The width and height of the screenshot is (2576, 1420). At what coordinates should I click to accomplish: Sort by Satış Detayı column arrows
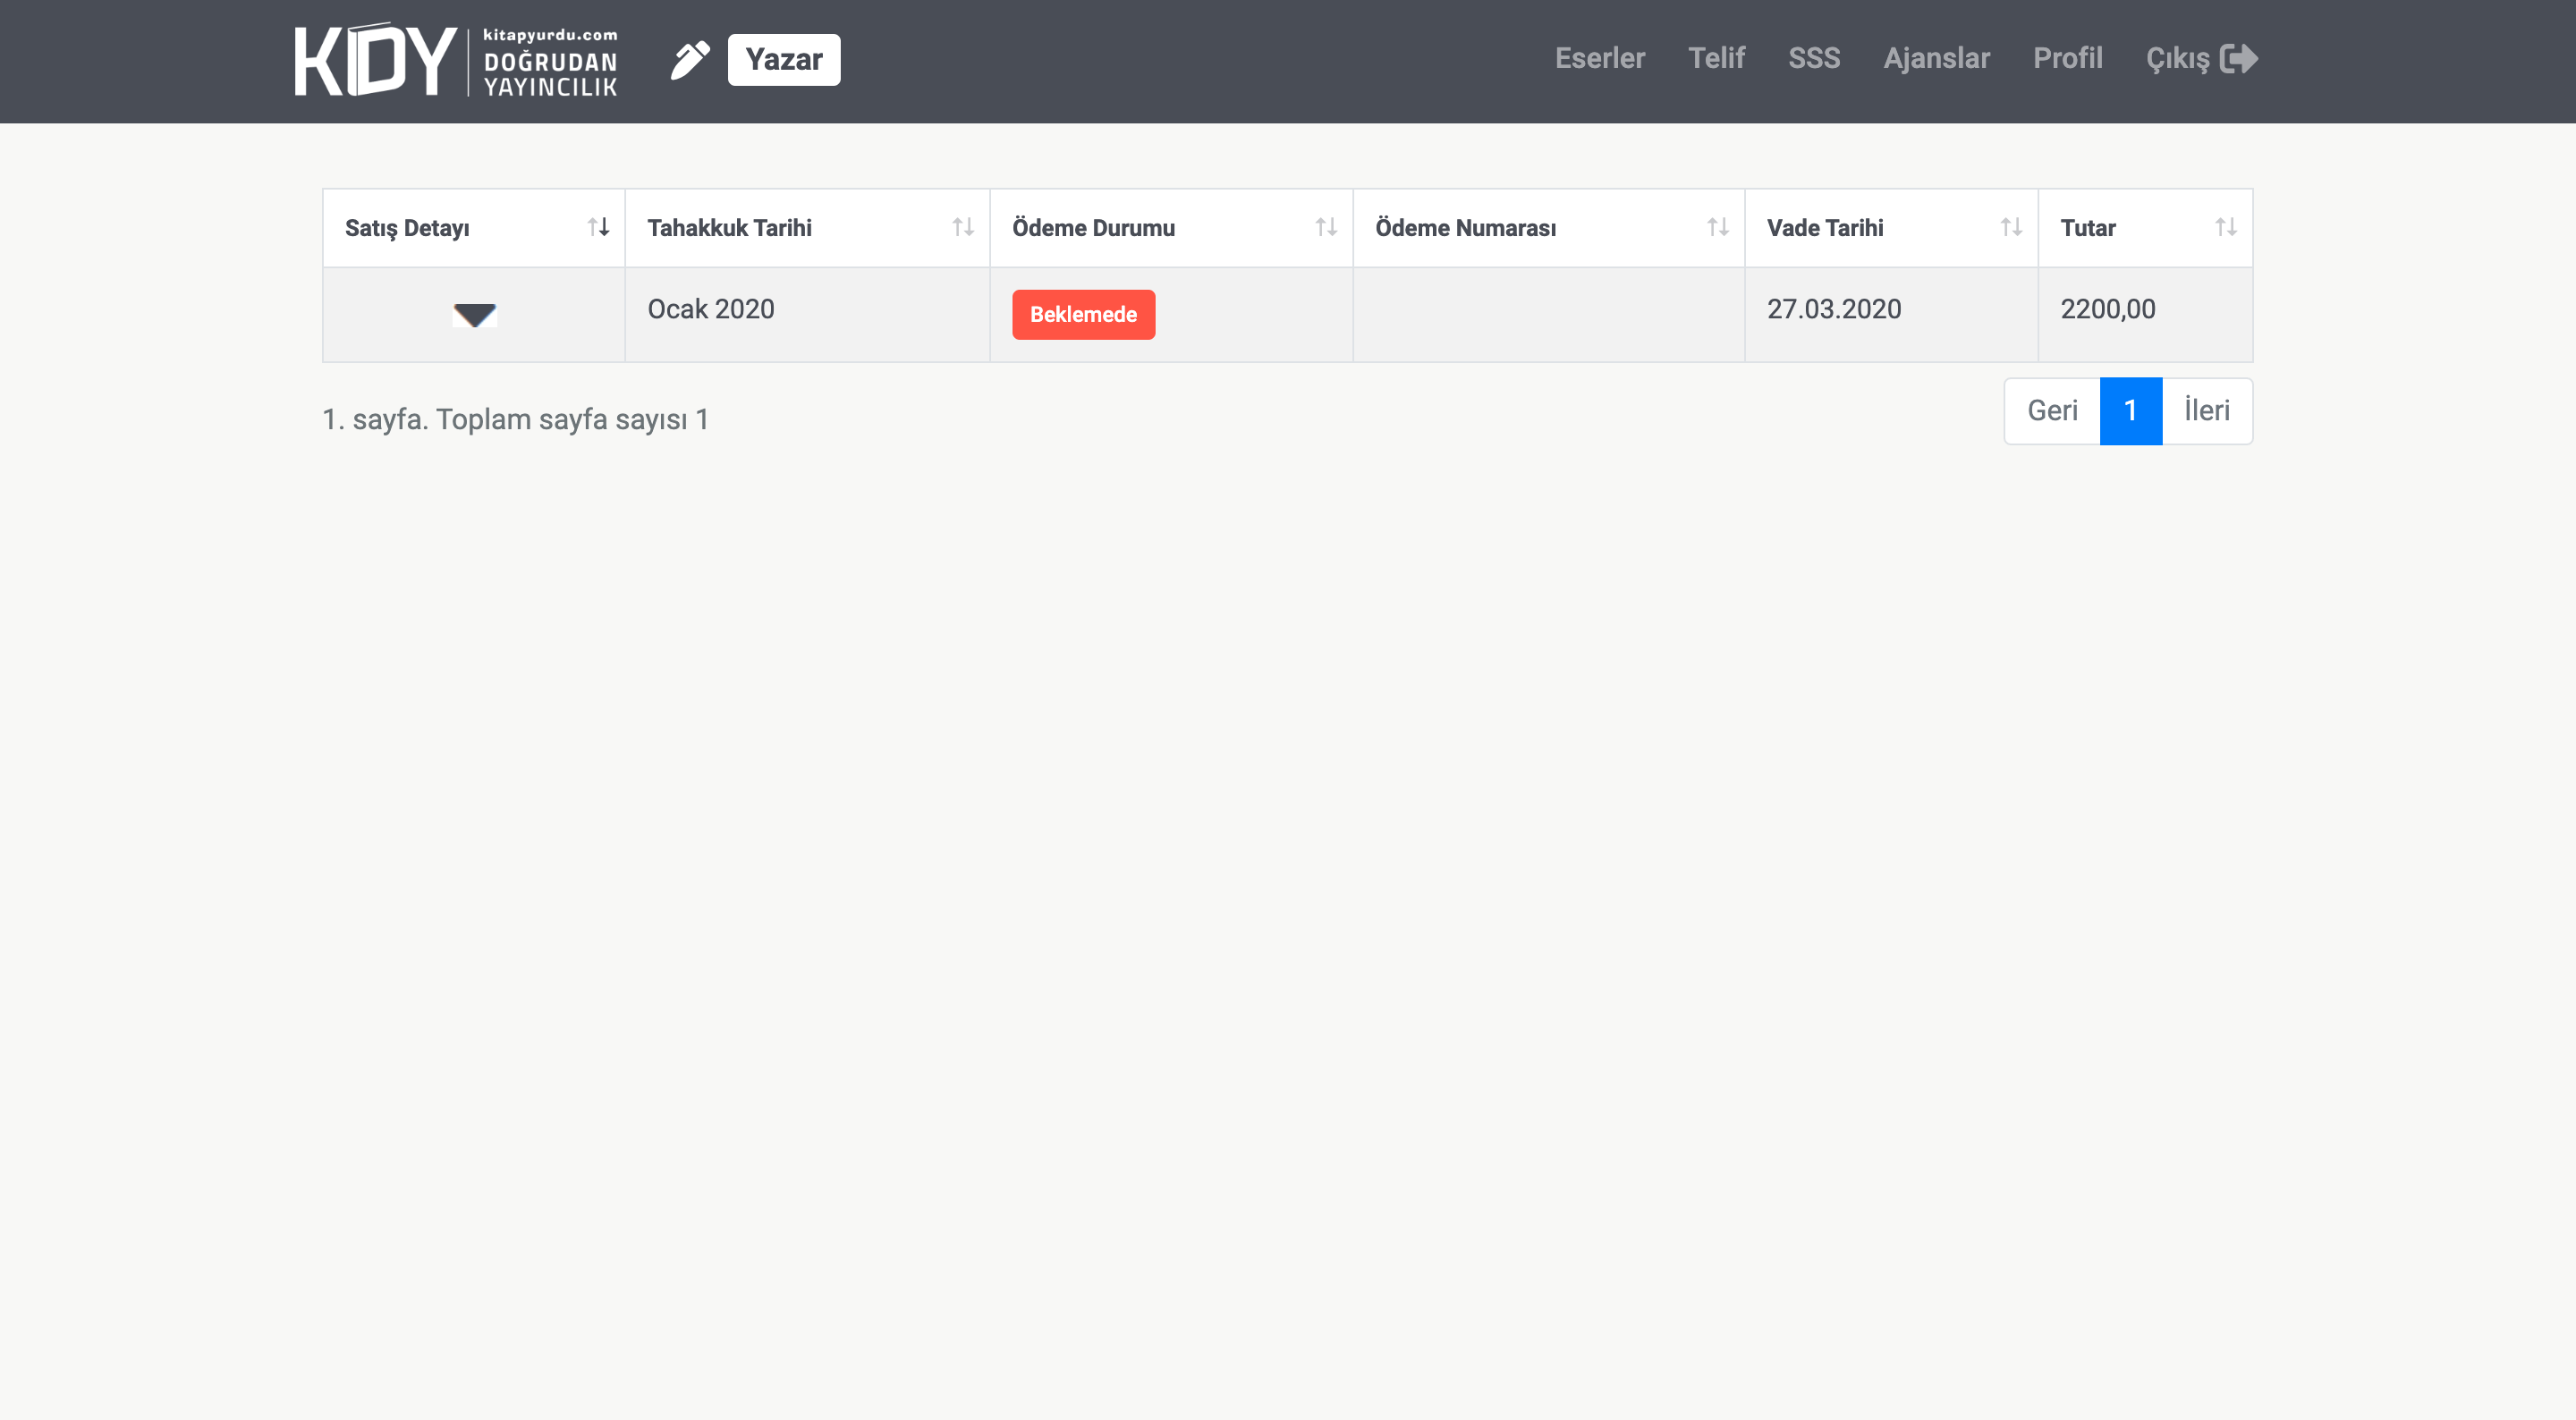tap(598, 228)
